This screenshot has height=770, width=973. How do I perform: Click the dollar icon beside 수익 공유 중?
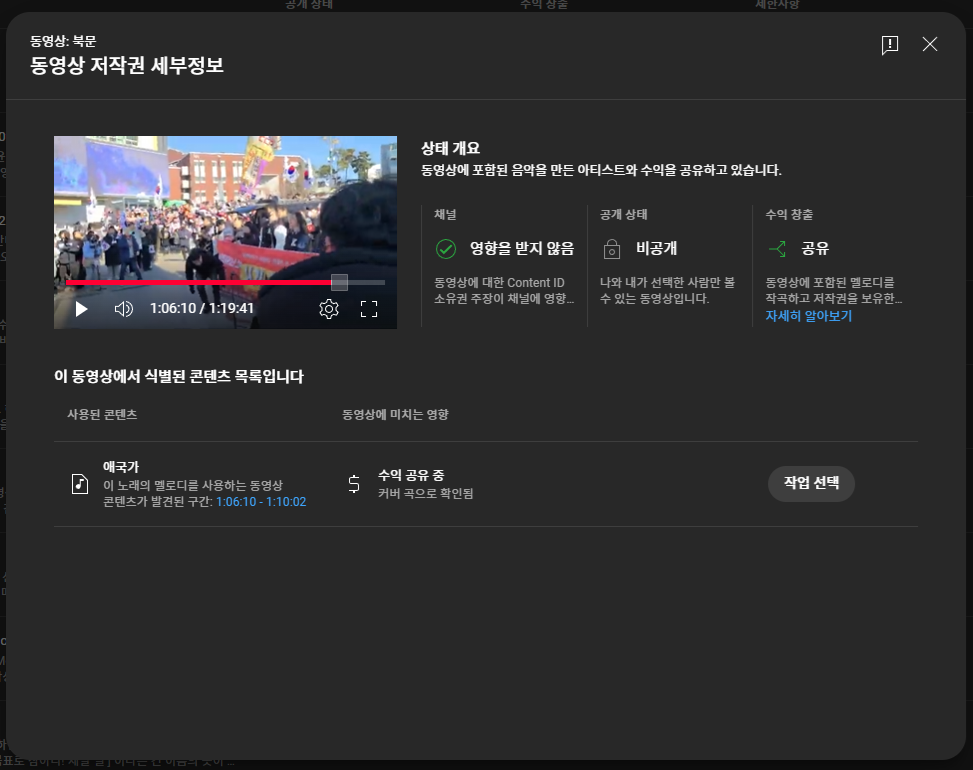[x=354, y=484]
